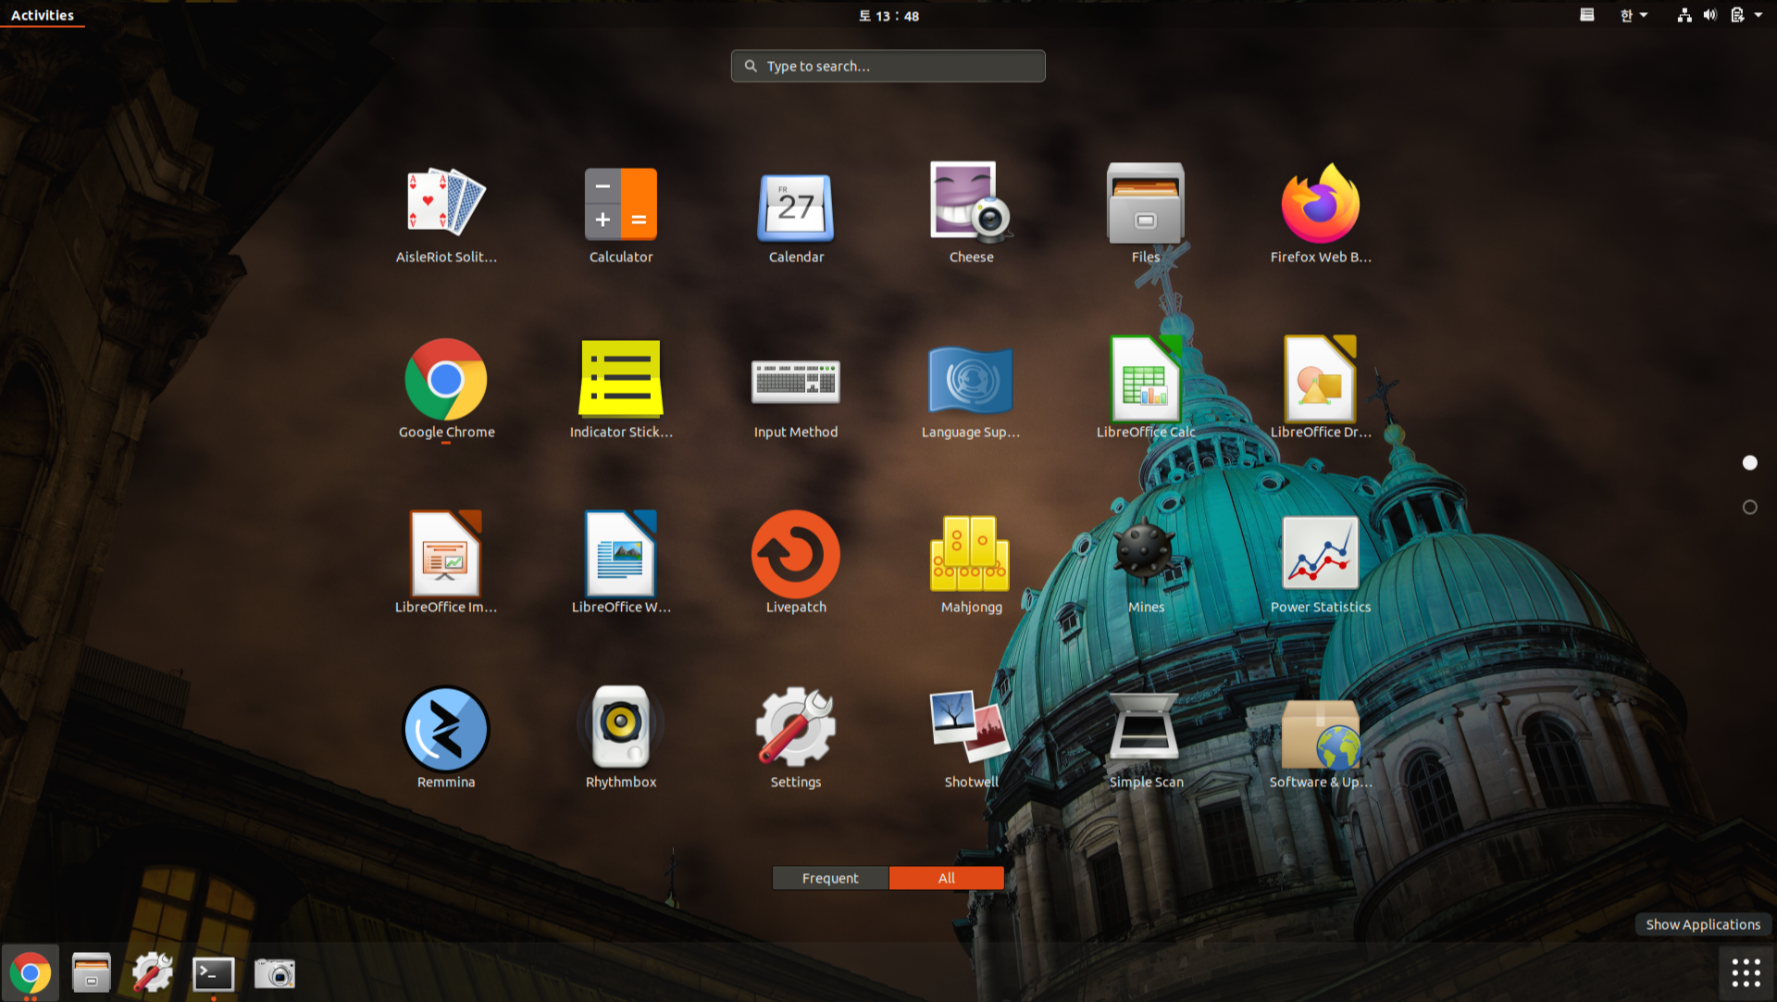Open Files app in application grid
1777x1002 pixels.
point(1146,214)
